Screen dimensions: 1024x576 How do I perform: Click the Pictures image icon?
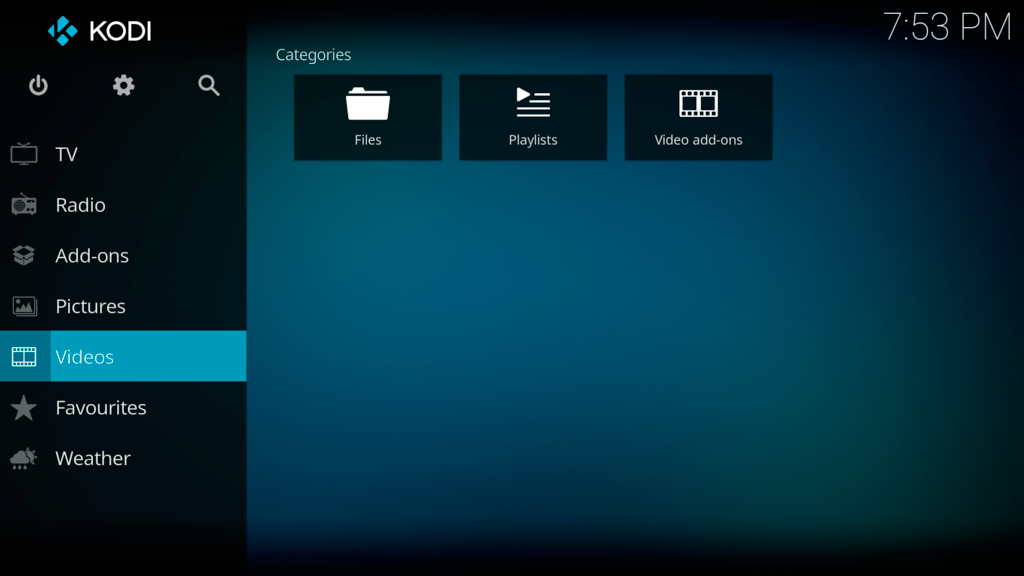[24, 306]
